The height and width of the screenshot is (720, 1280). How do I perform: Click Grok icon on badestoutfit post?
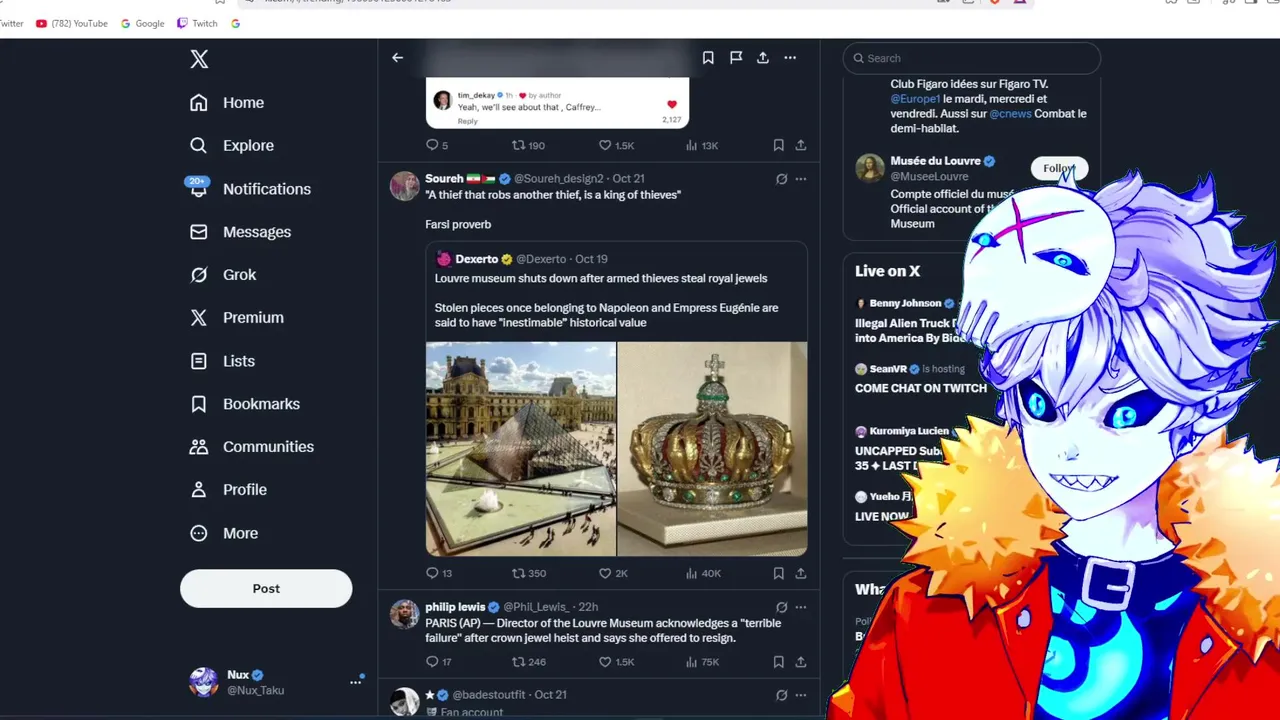pos(781,695)
